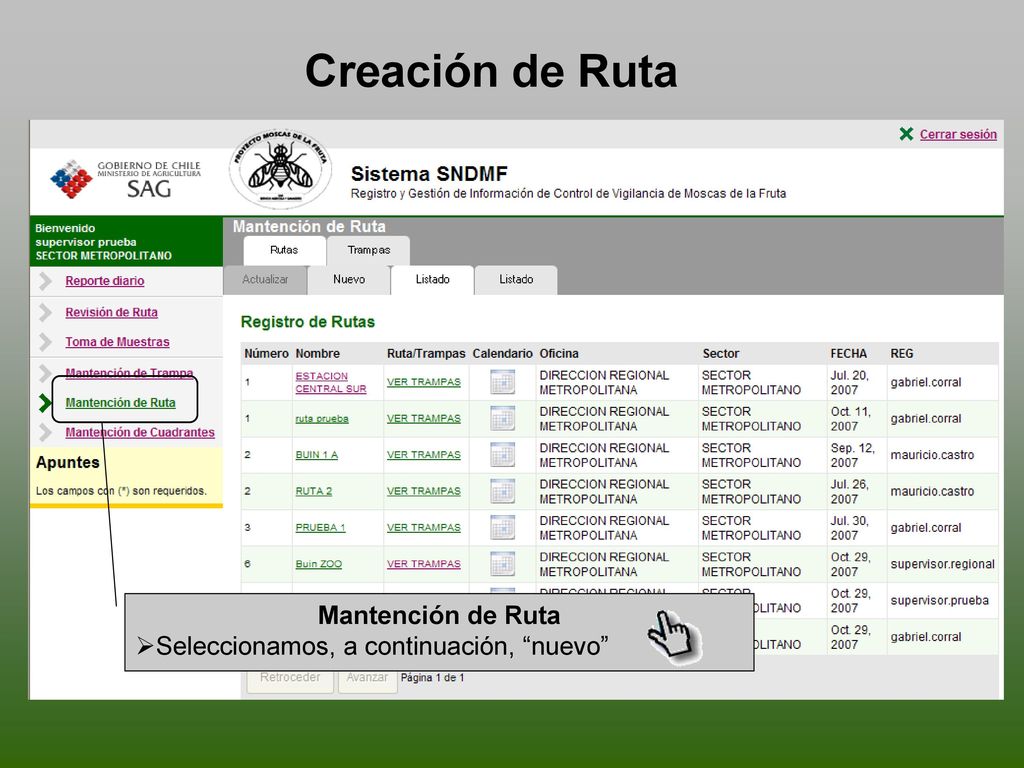This screenshot has width=1024, height=768.
Task: Select the Nuevo sub-tab
Action: (349, 280)
